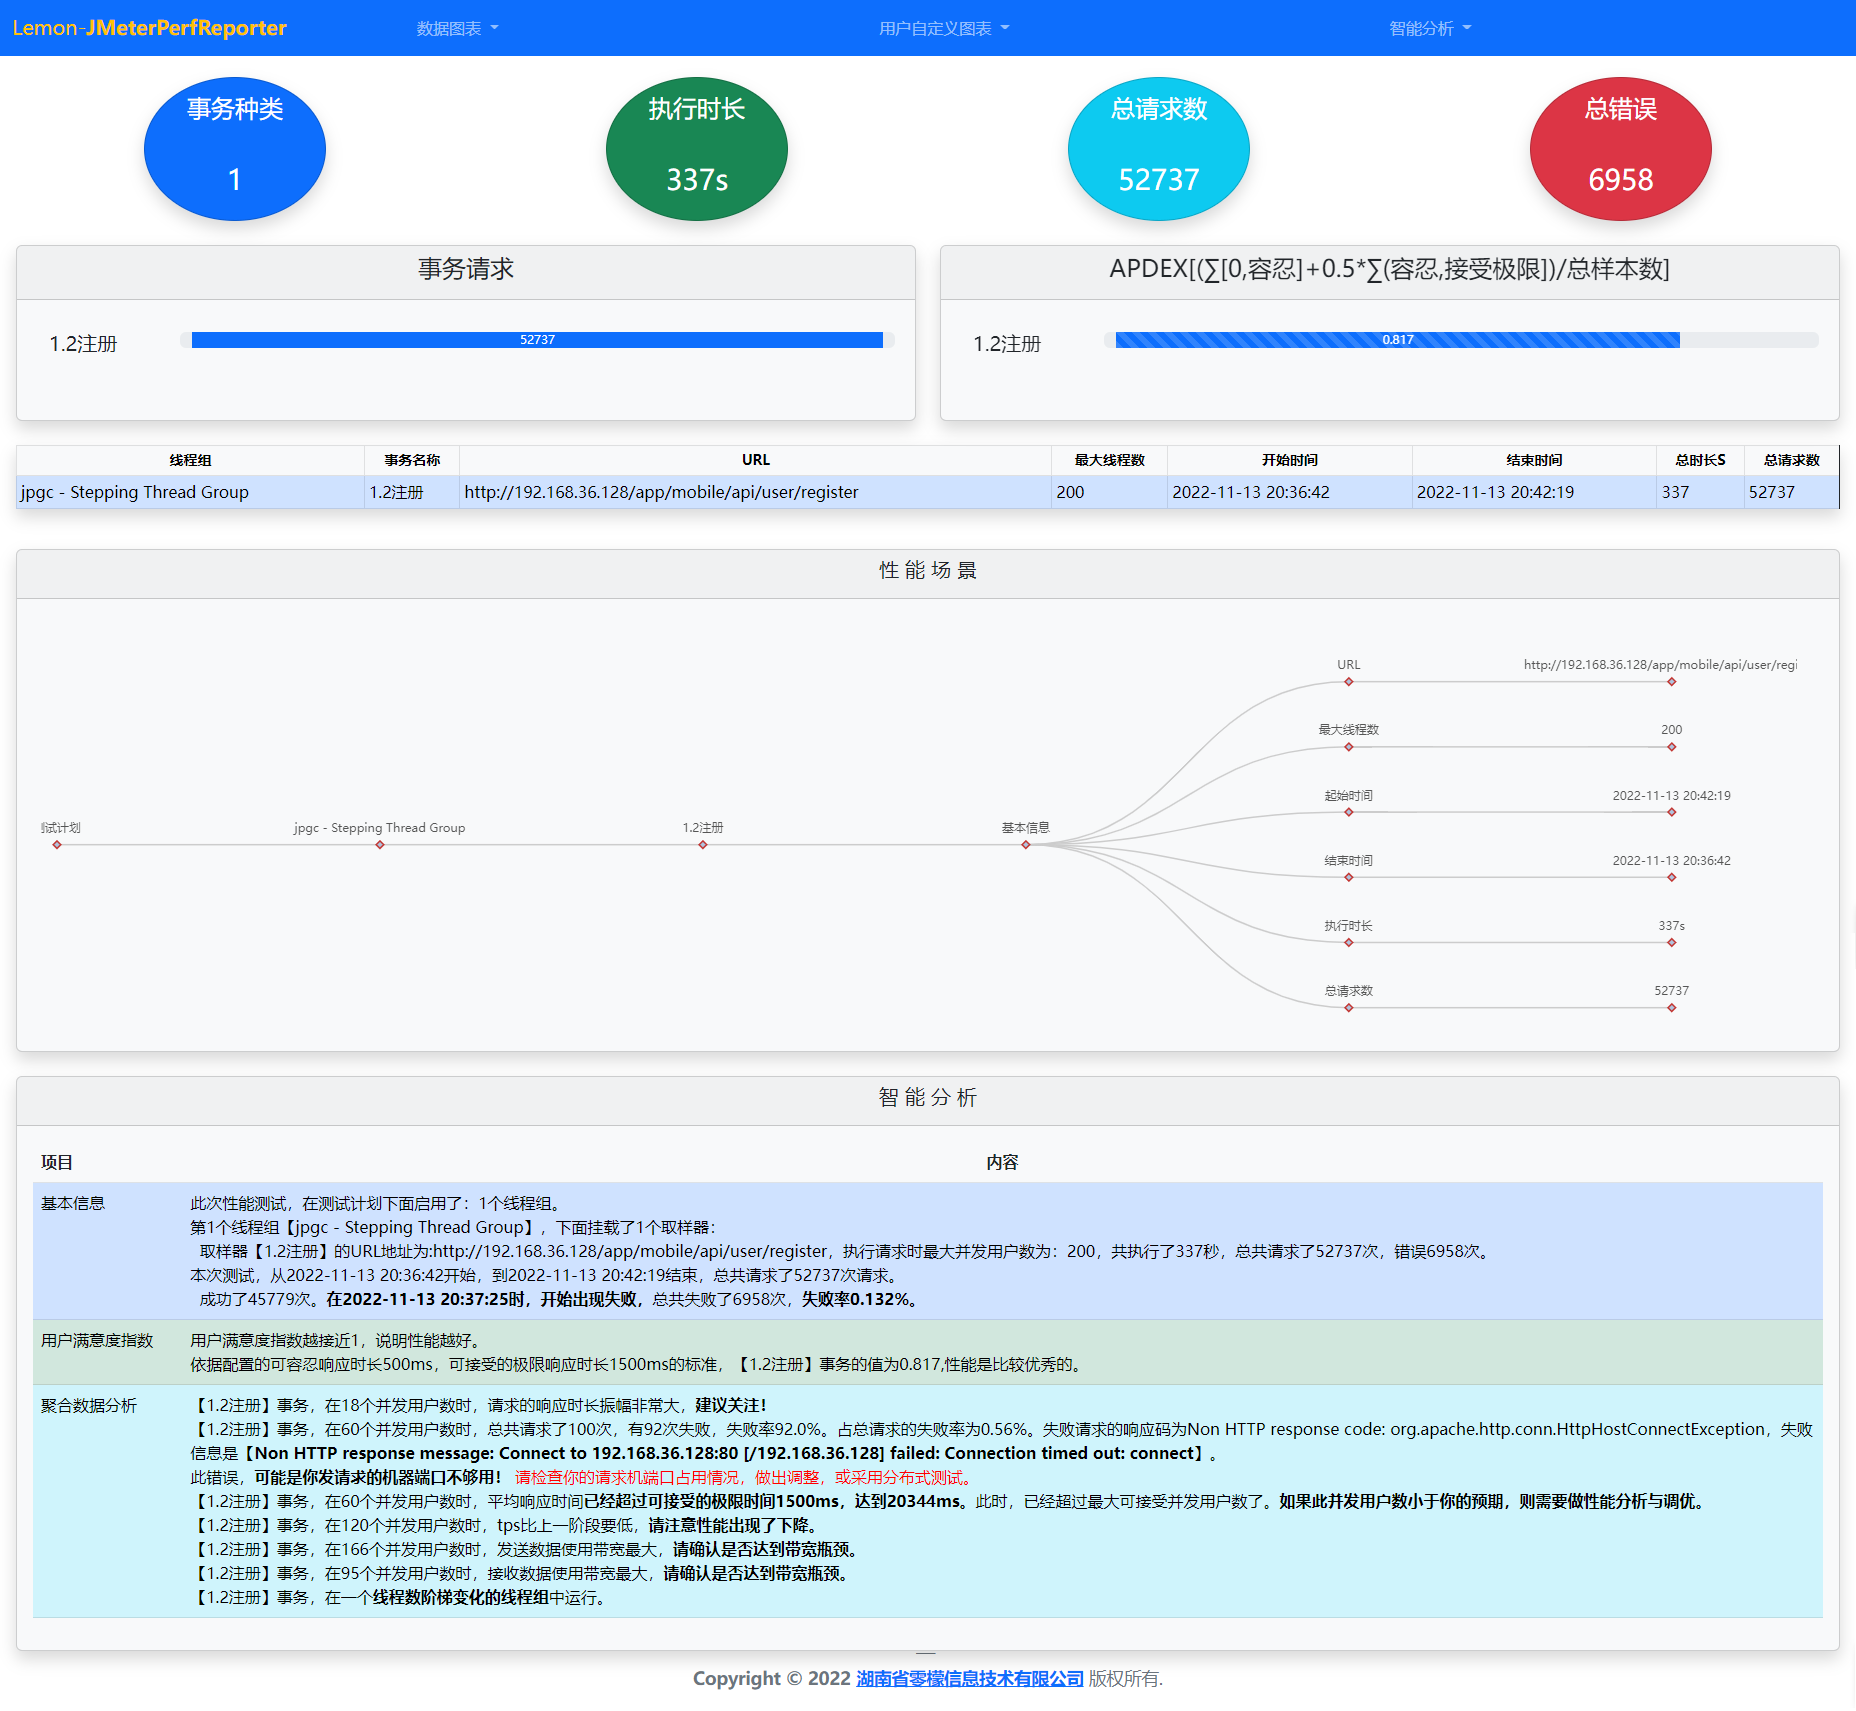The width and height of the screenshot is (1856, 1711).
Task: Click the 事务请求 blue progress bar 52737
Action: click(537, 340)
